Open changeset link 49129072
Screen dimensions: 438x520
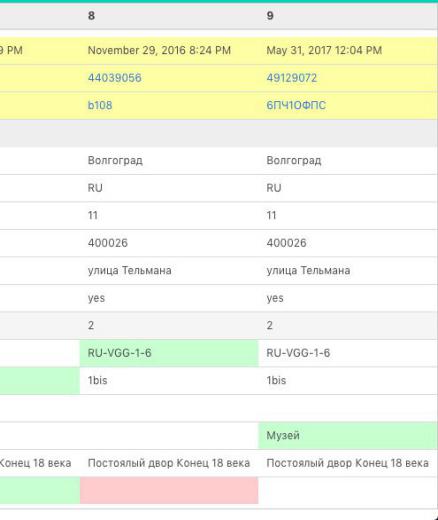292,78
